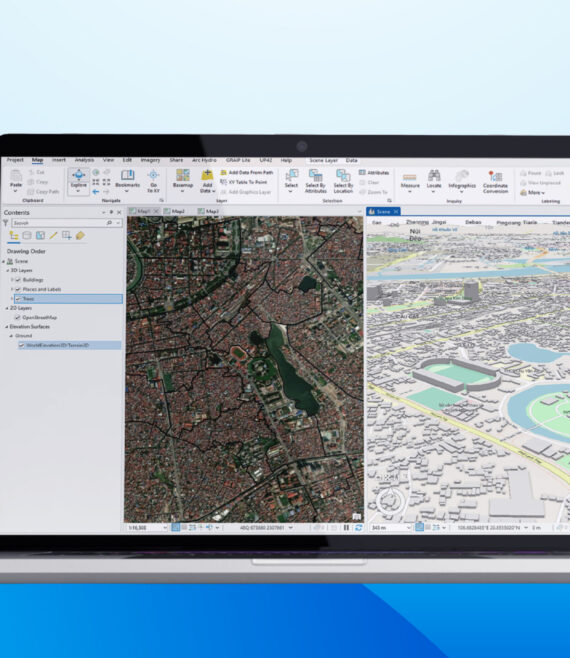Choose the Select features tool

(291, 180)
